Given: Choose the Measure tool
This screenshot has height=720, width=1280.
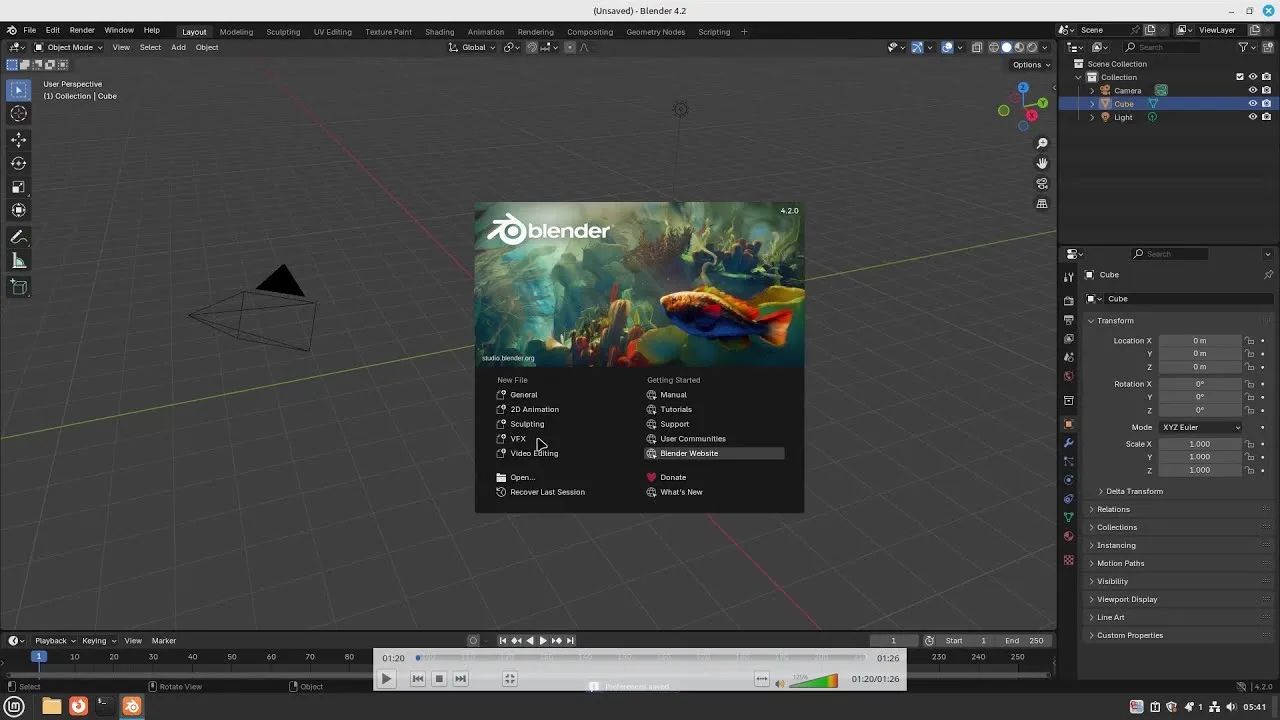Looking at the screenshot, I should (18, 261).
